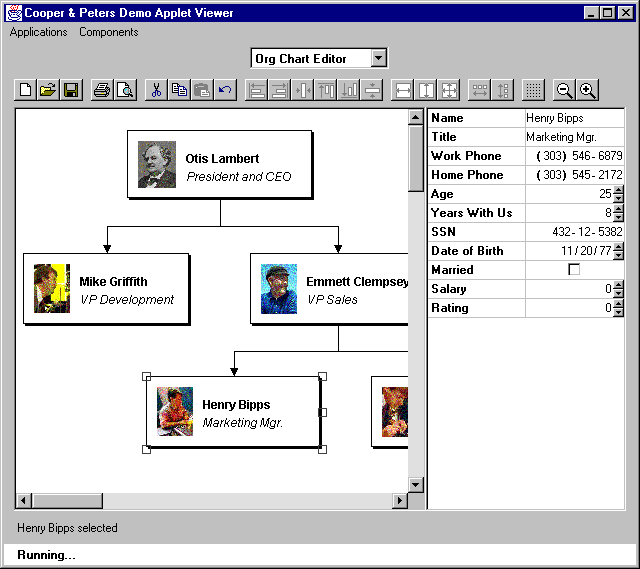The image size is (640, 569).
Task: Click the Name field containing Henry Bipps
Action: (x=574, y=118)
